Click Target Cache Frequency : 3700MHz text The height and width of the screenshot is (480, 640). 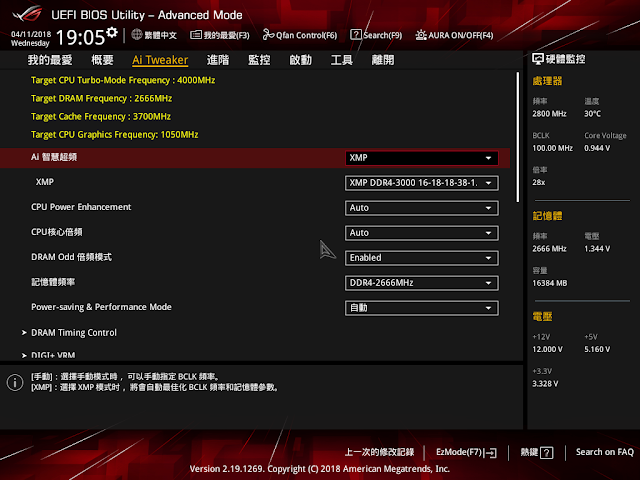pyautogui.click(x=101, y=116)
